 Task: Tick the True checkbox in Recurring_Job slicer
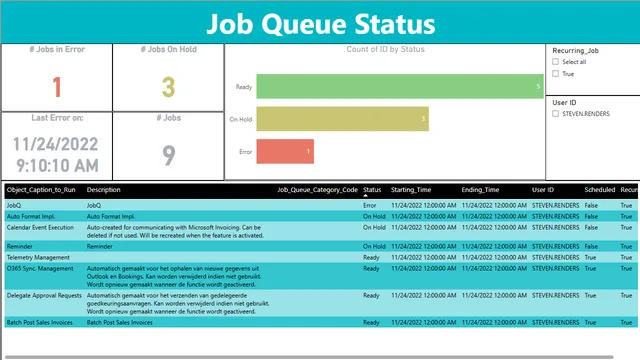pyautogui.click(x=556, y=73)
